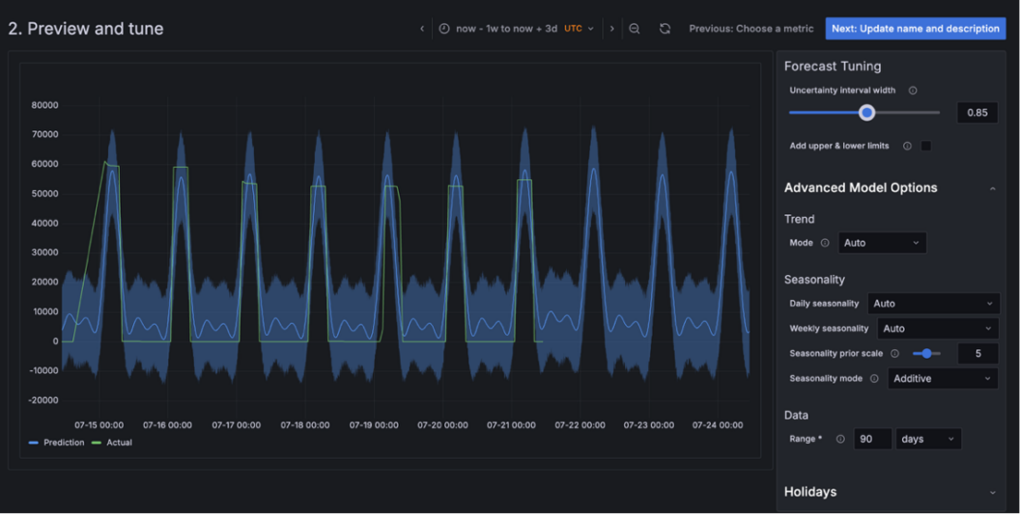The height and width of the screenshot is (516, 1024).
Task: Show info icon for Seasonality mode
Action: 874,379
